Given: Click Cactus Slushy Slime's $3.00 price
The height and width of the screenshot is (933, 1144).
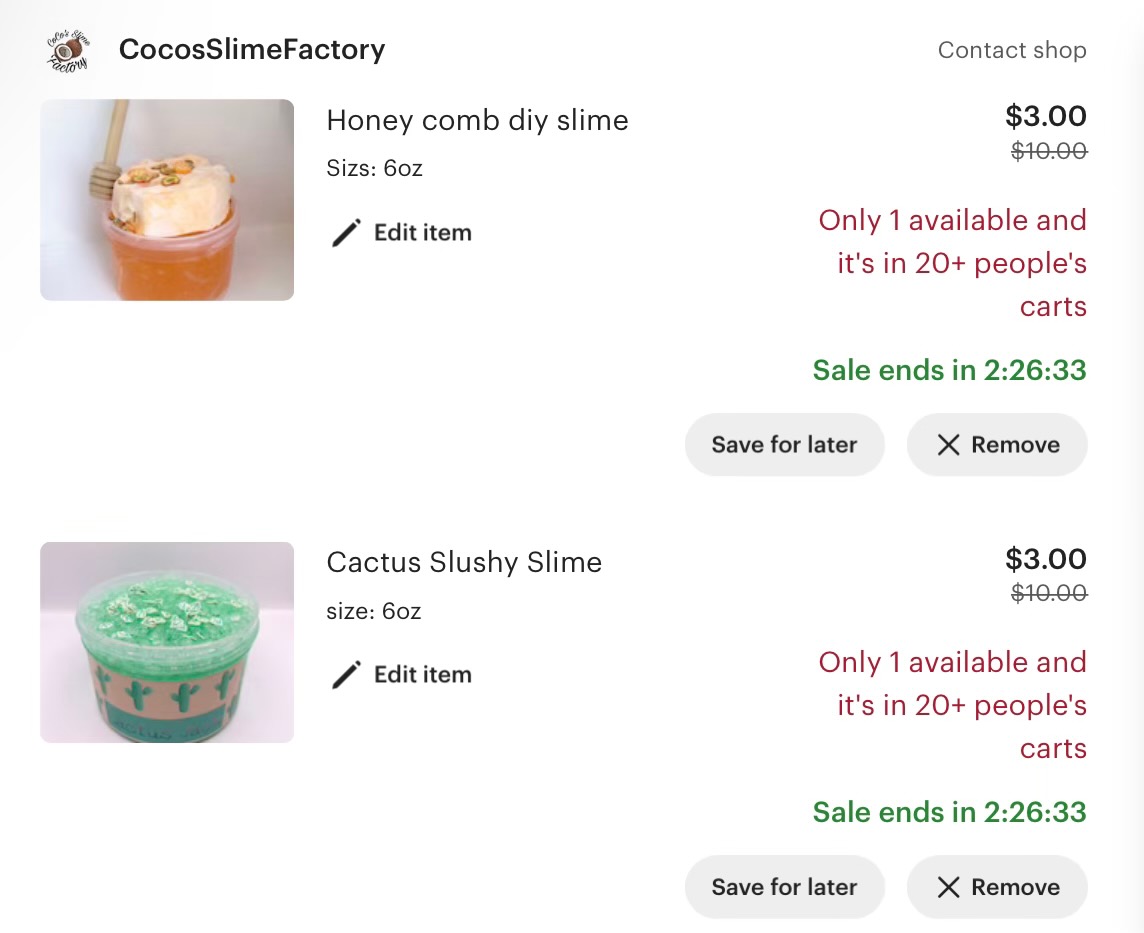Looking at the screenshot, I should point(1045,558).
